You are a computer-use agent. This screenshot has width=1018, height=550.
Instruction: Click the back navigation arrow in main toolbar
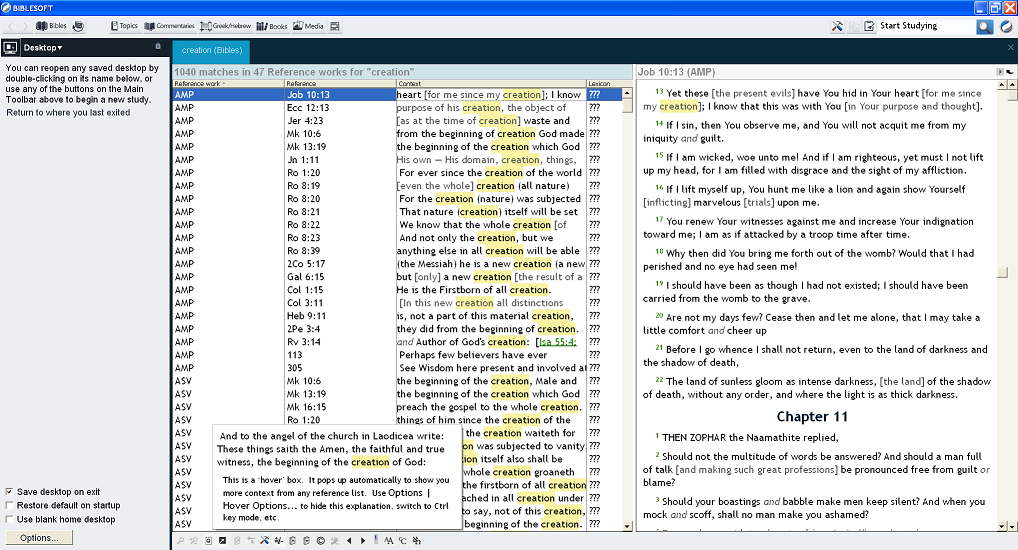tap(10, 26)
